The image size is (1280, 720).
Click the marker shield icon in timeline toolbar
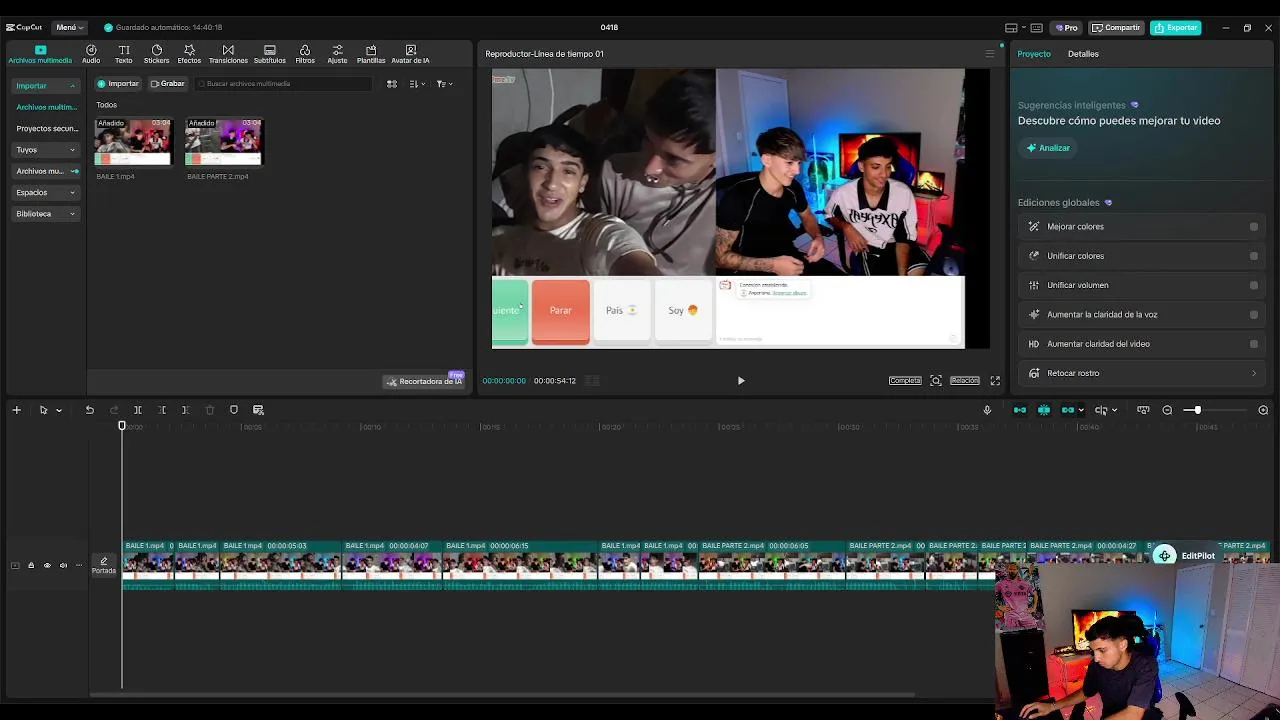click(234, 410)
